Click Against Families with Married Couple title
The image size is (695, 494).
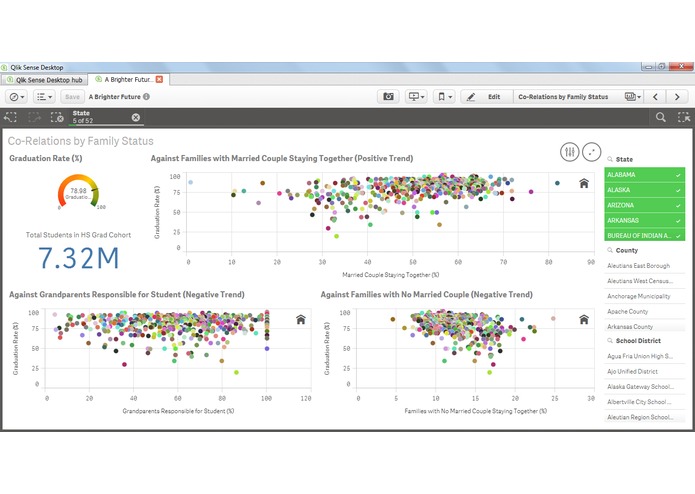tap(282, 158)
